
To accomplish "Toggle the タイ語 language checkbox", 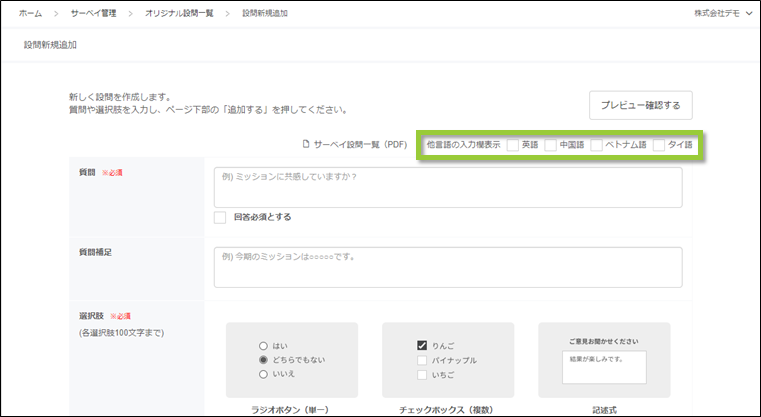I will point(659,145).
